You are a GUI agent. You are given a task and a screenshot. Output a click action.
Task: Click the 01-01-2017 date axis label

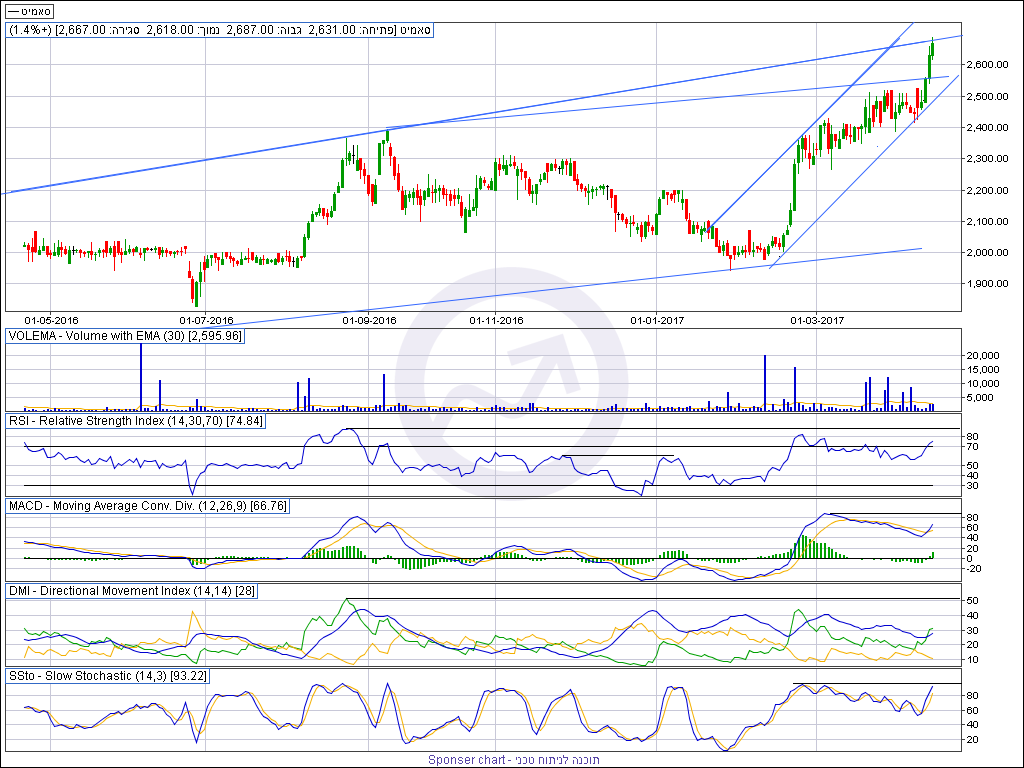tap(657, 321)
